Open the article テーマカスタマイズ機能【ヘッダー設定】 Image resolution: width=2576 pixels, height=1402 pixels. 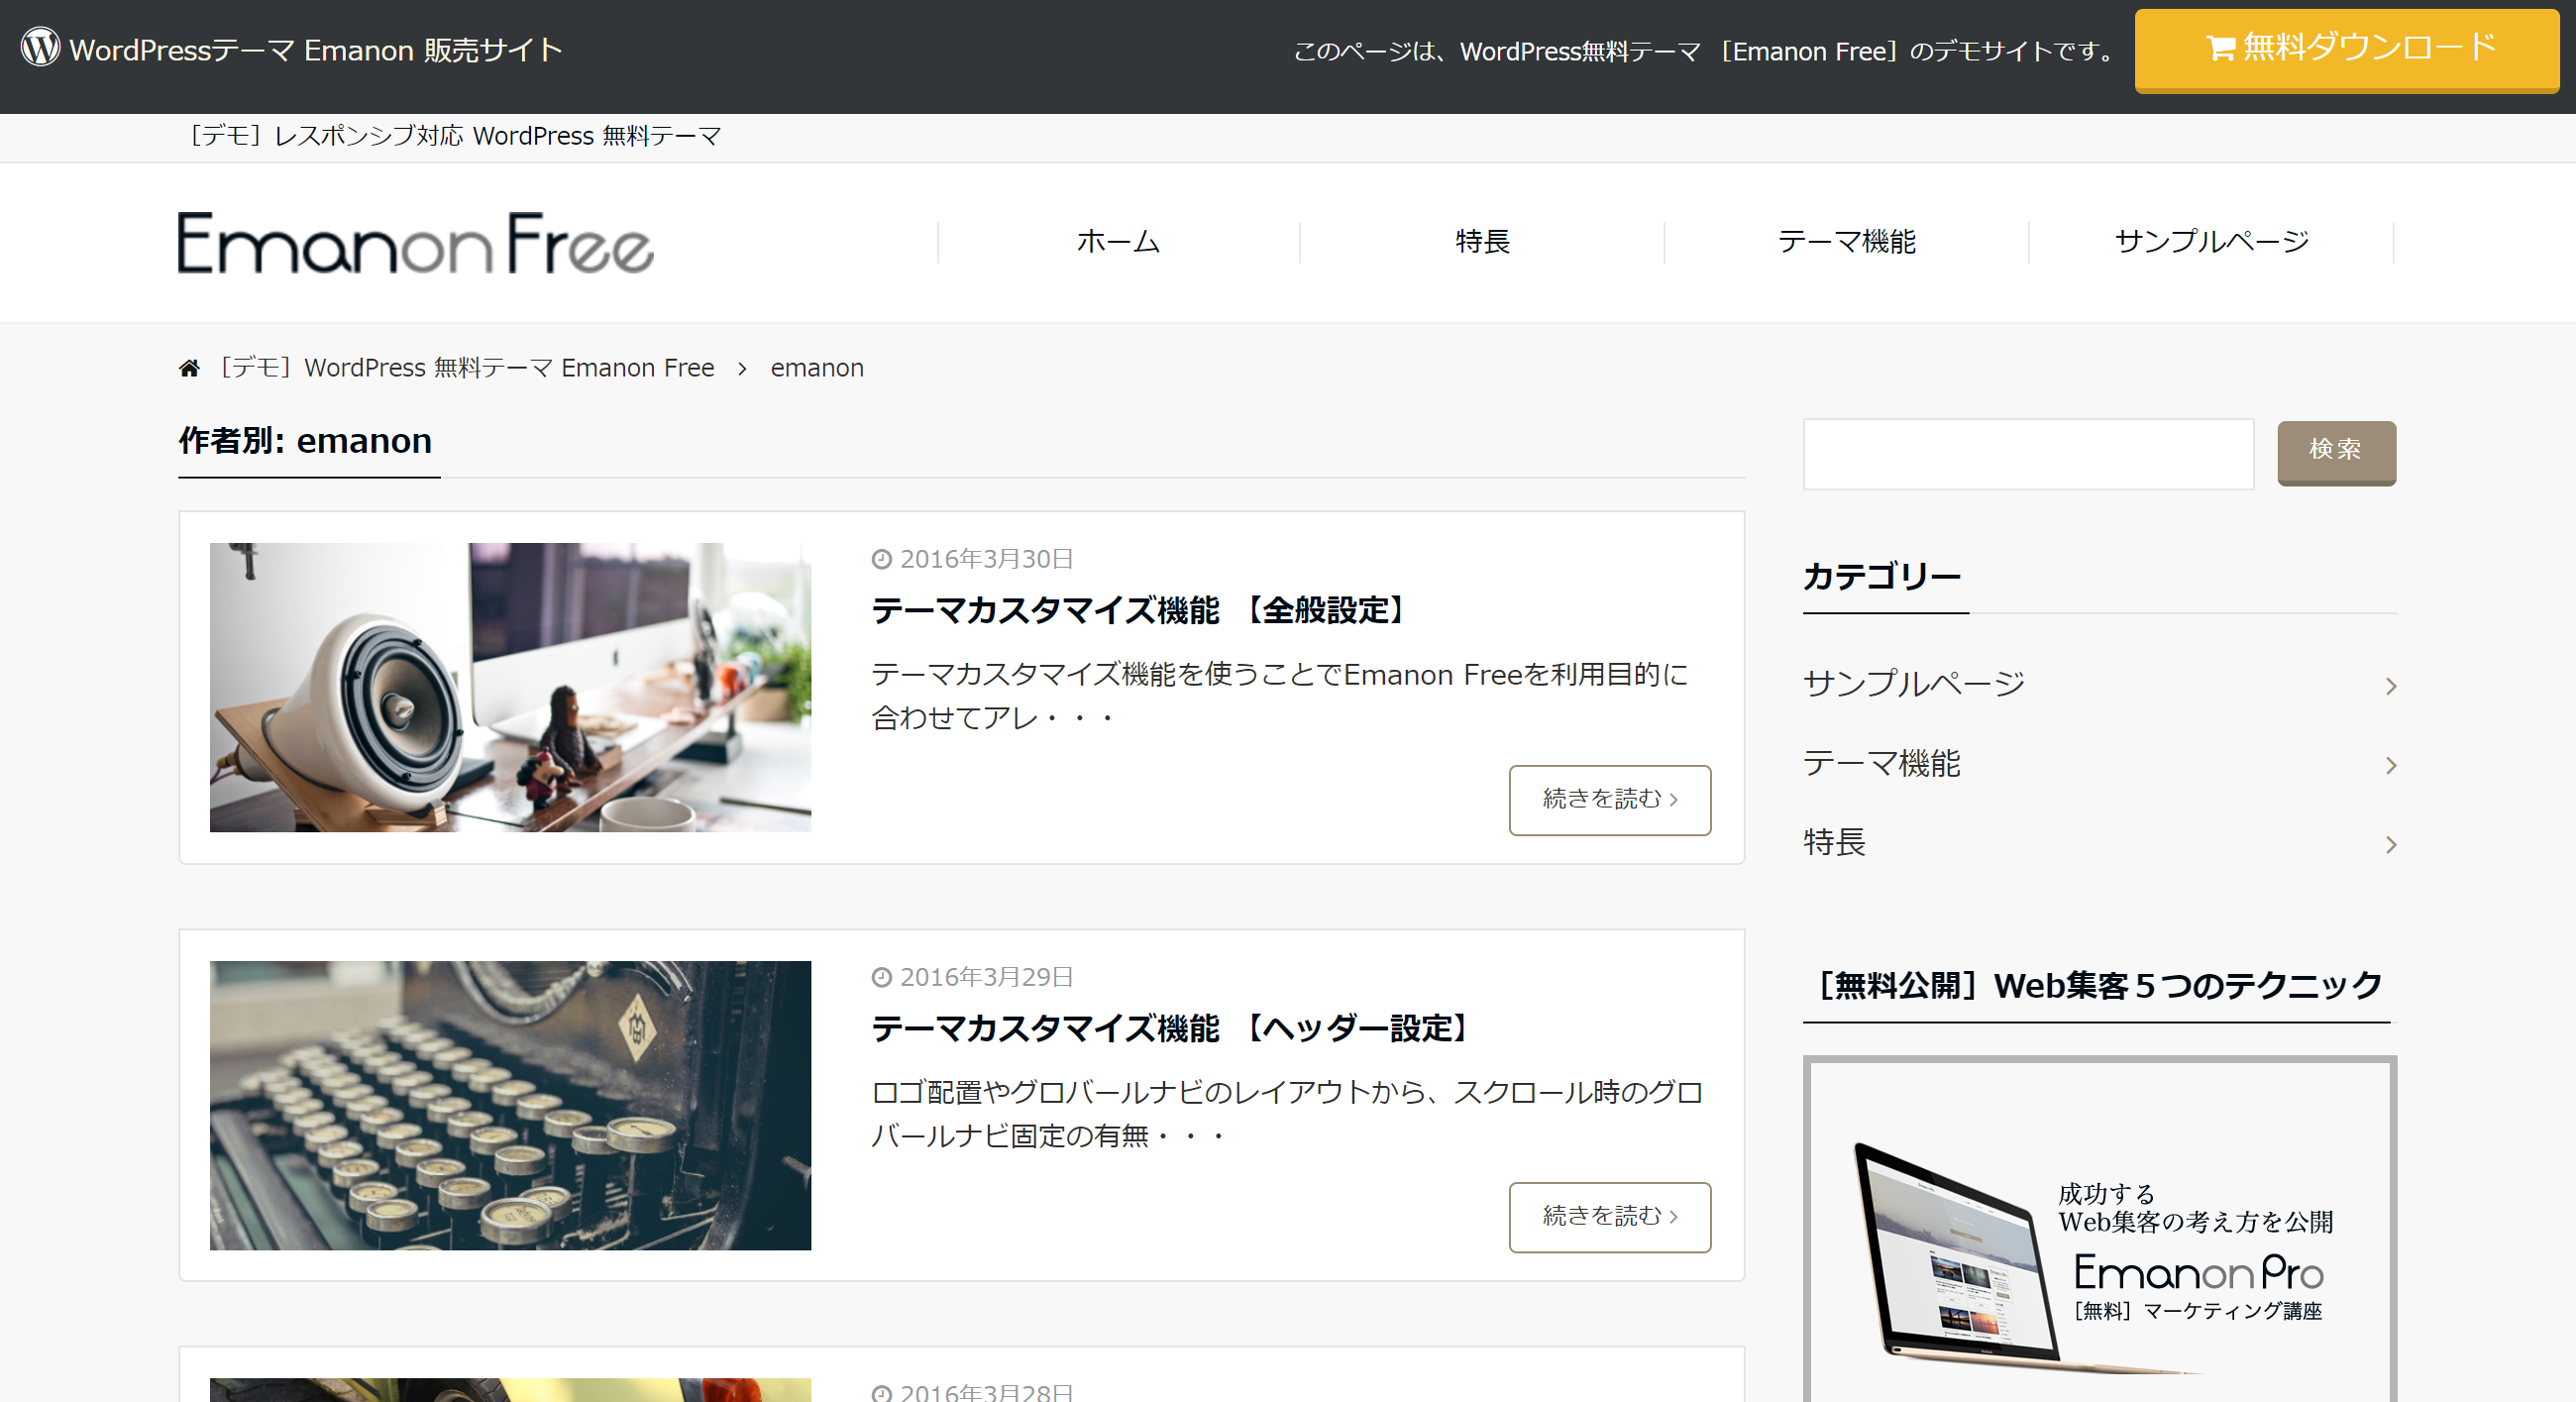coord(1168,1028)
